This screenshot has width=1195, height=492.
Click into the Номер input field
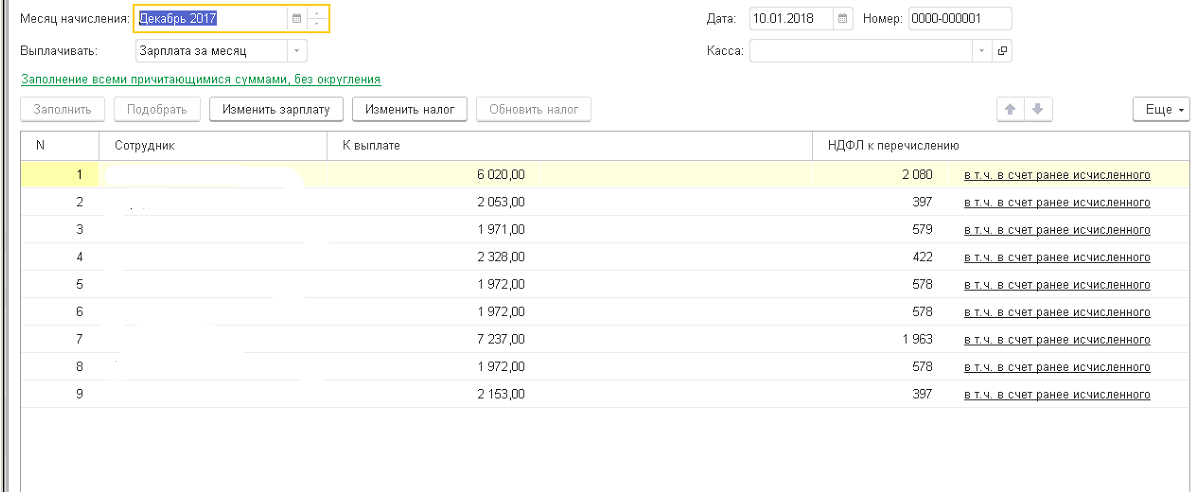click(x=960, y=18)
